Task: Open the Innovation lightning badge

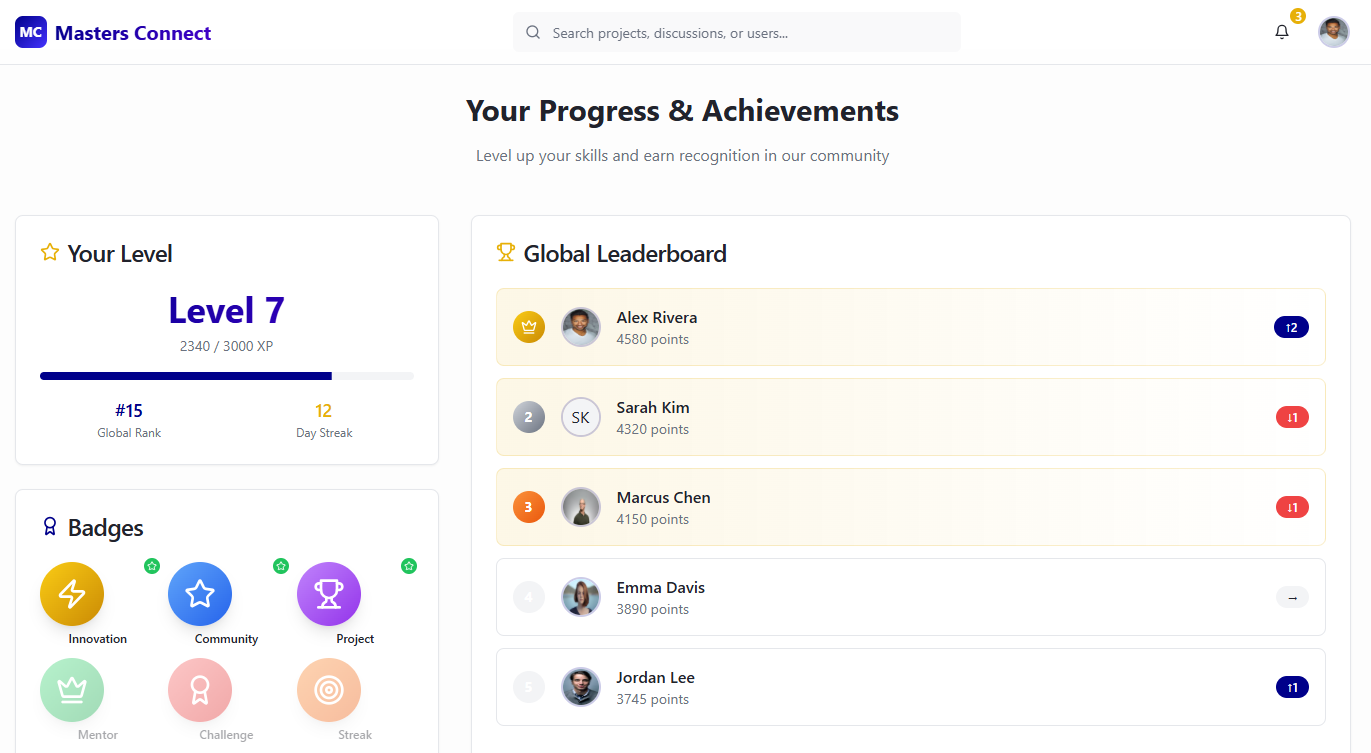Action: 72,594
